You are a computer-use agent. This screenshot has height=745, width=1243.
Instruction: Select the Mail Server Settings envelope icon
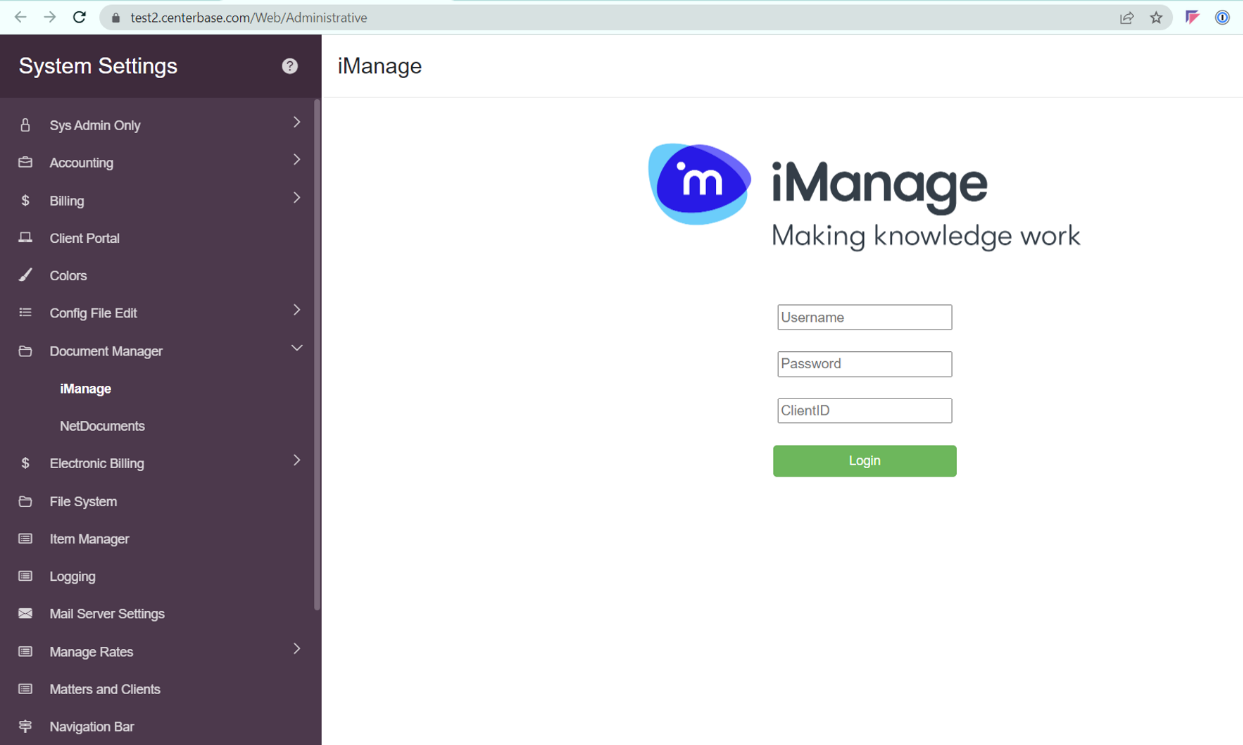[x=25, y=613]
